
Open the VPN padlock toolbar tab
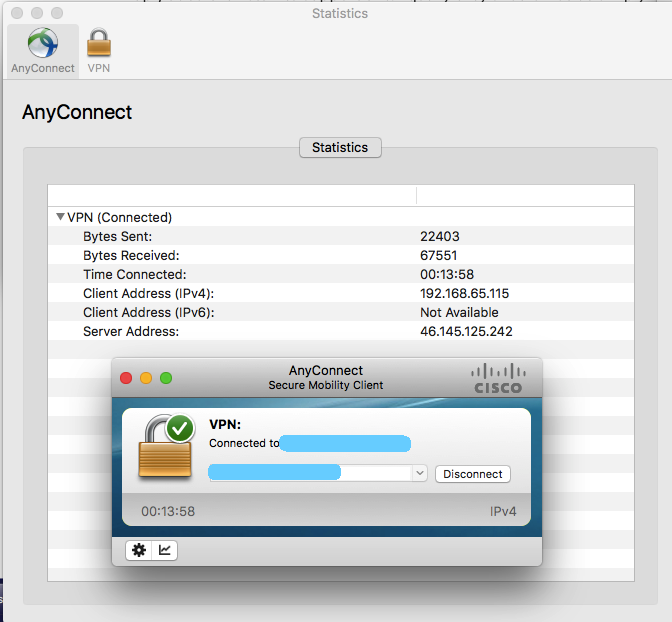99,51
